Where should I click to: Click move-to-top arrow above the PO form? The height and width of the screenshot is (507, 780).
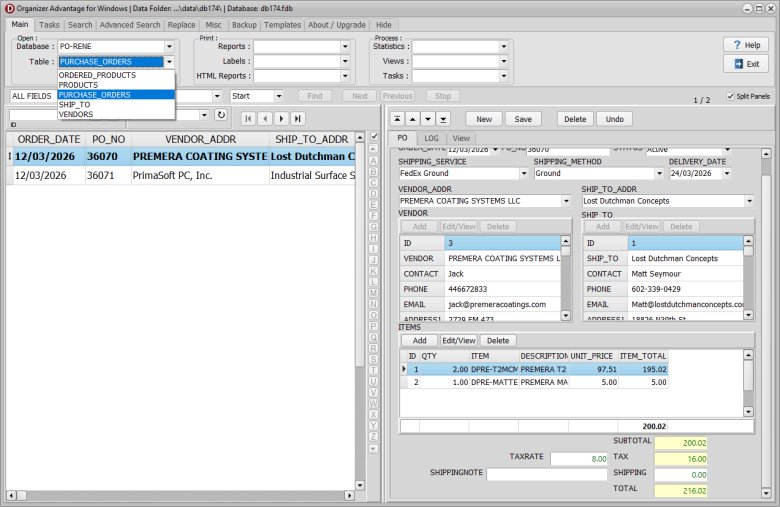coord(396,119)
